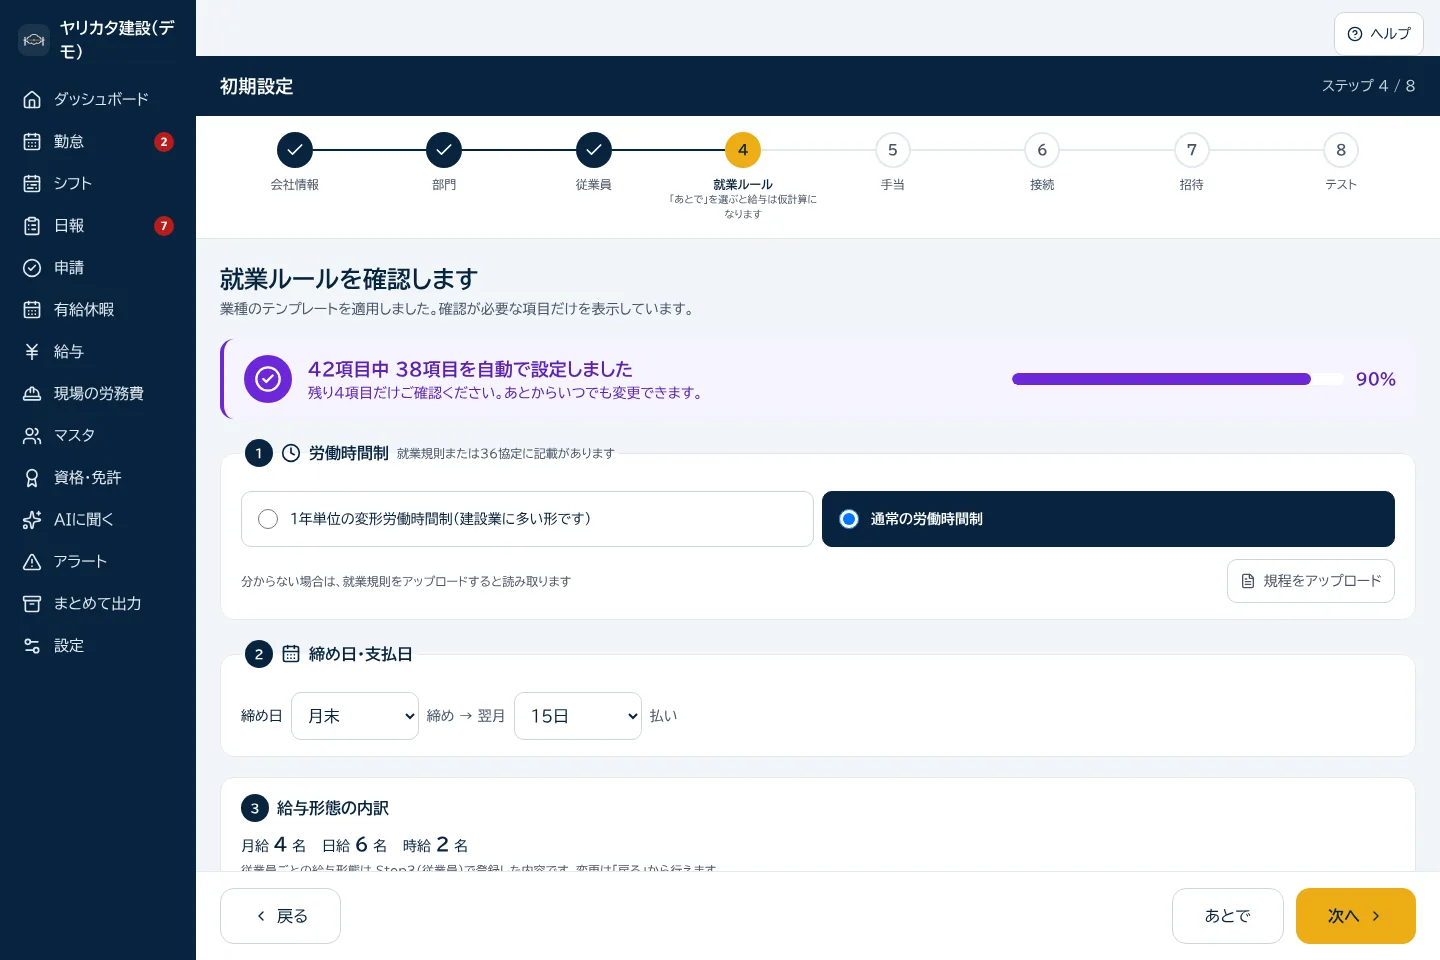
Task: Select 1年単位の変形労働時間制 radio option
Action: point(527,519)
